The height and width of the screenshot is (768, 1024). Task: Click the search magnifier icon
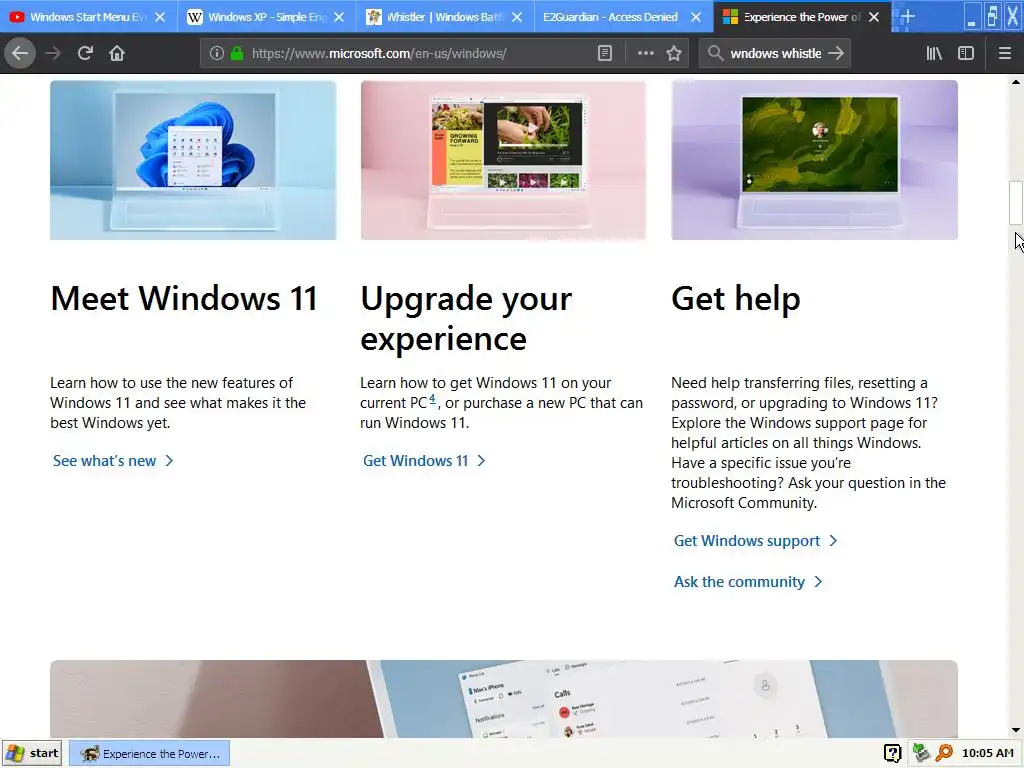pyautogui.click(x=716, y=54)
